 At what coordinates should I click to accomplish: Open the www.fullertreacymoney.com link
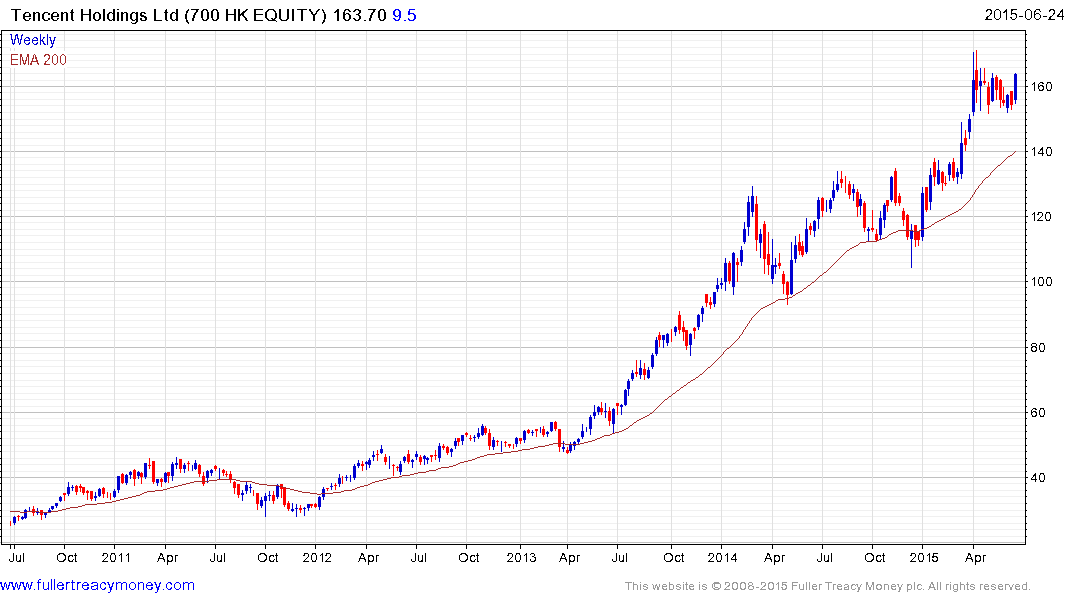pos(97,585)
